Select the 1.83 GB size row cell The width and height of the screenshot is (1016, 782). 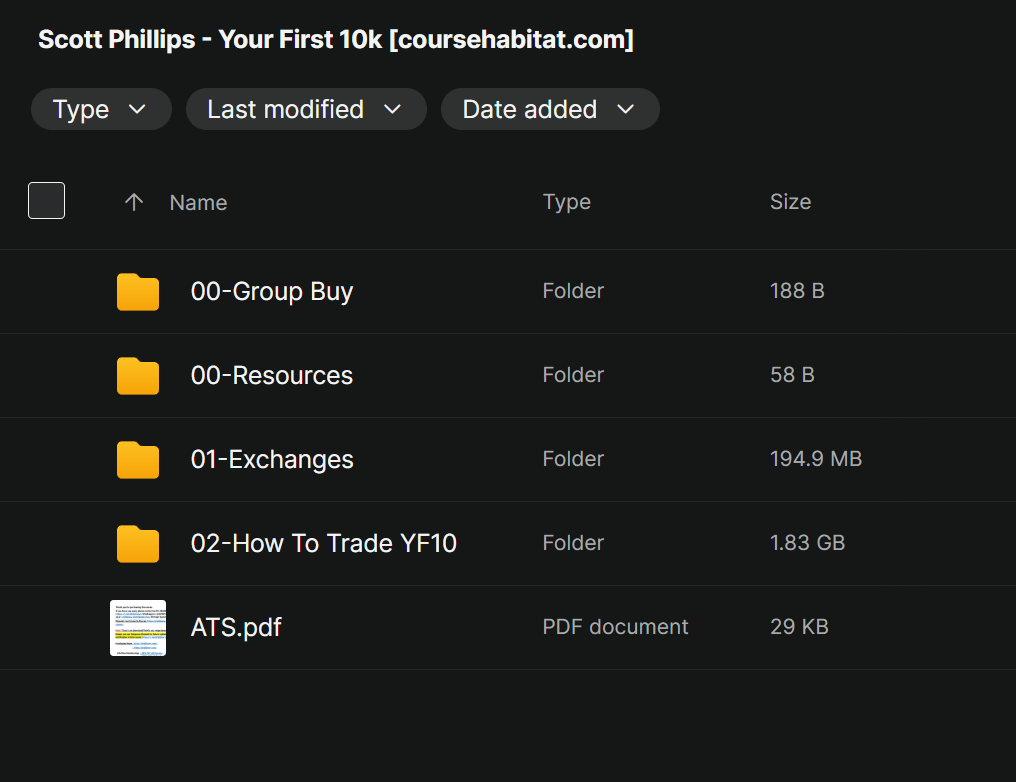click(x=807, y=544)
